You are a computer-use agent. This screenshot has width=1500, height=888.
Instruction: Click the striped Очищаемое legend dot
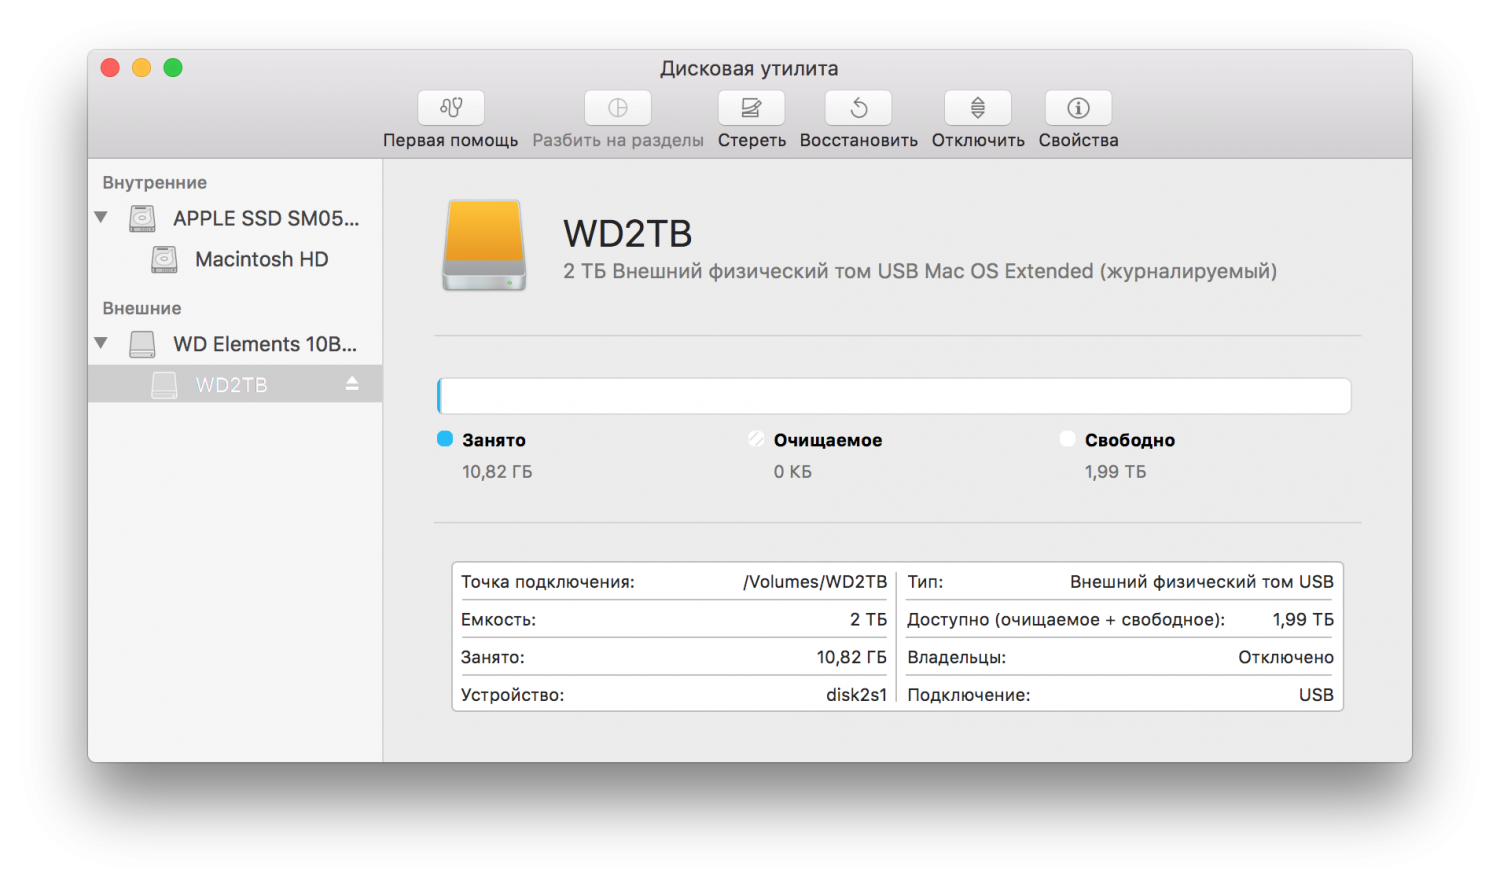756,439
